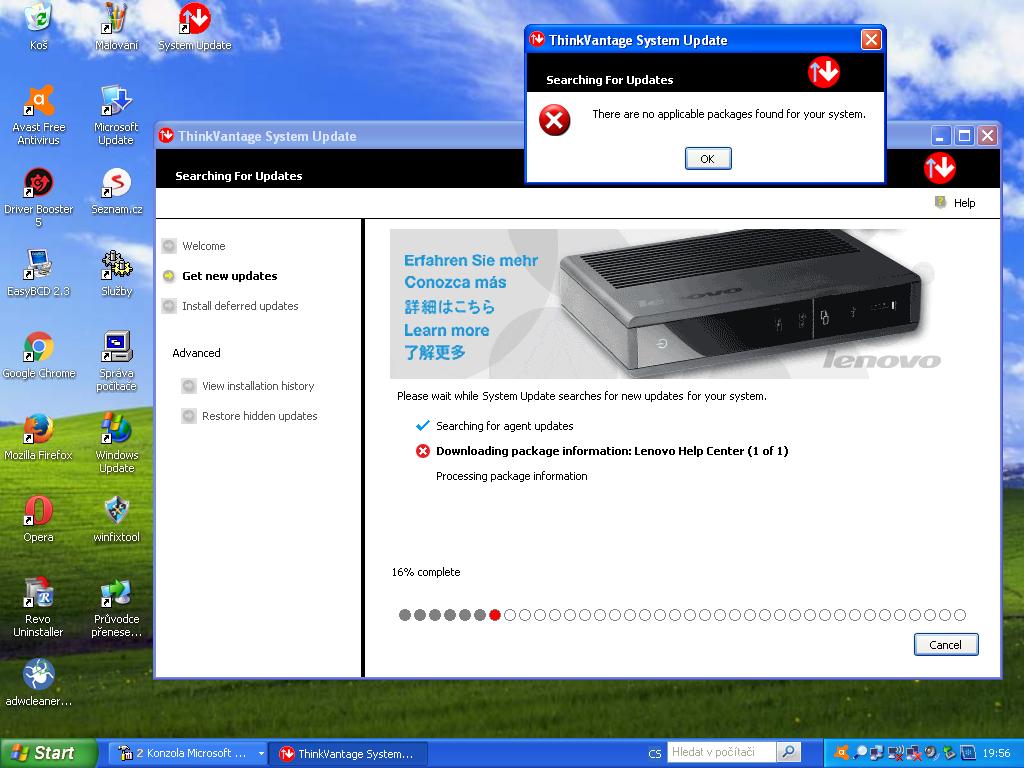Minimize the ThinkVantage System Update main window
The height and width of the screenshot is (768, 1024).
pyautogui.click(x=940, y=136)
